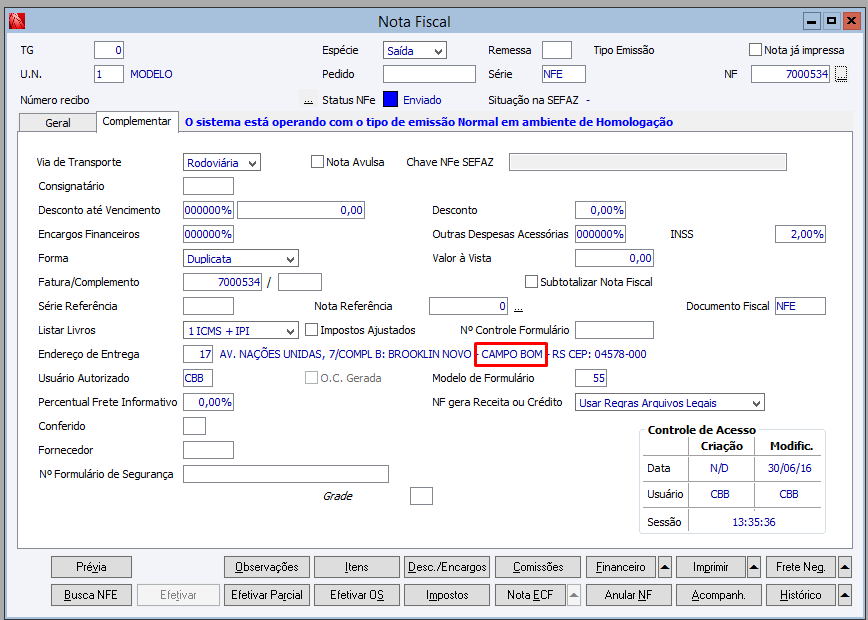Screen dimensions: 868x620
Task: Select the Complementar tab
Action: click(x=137, y=121)
